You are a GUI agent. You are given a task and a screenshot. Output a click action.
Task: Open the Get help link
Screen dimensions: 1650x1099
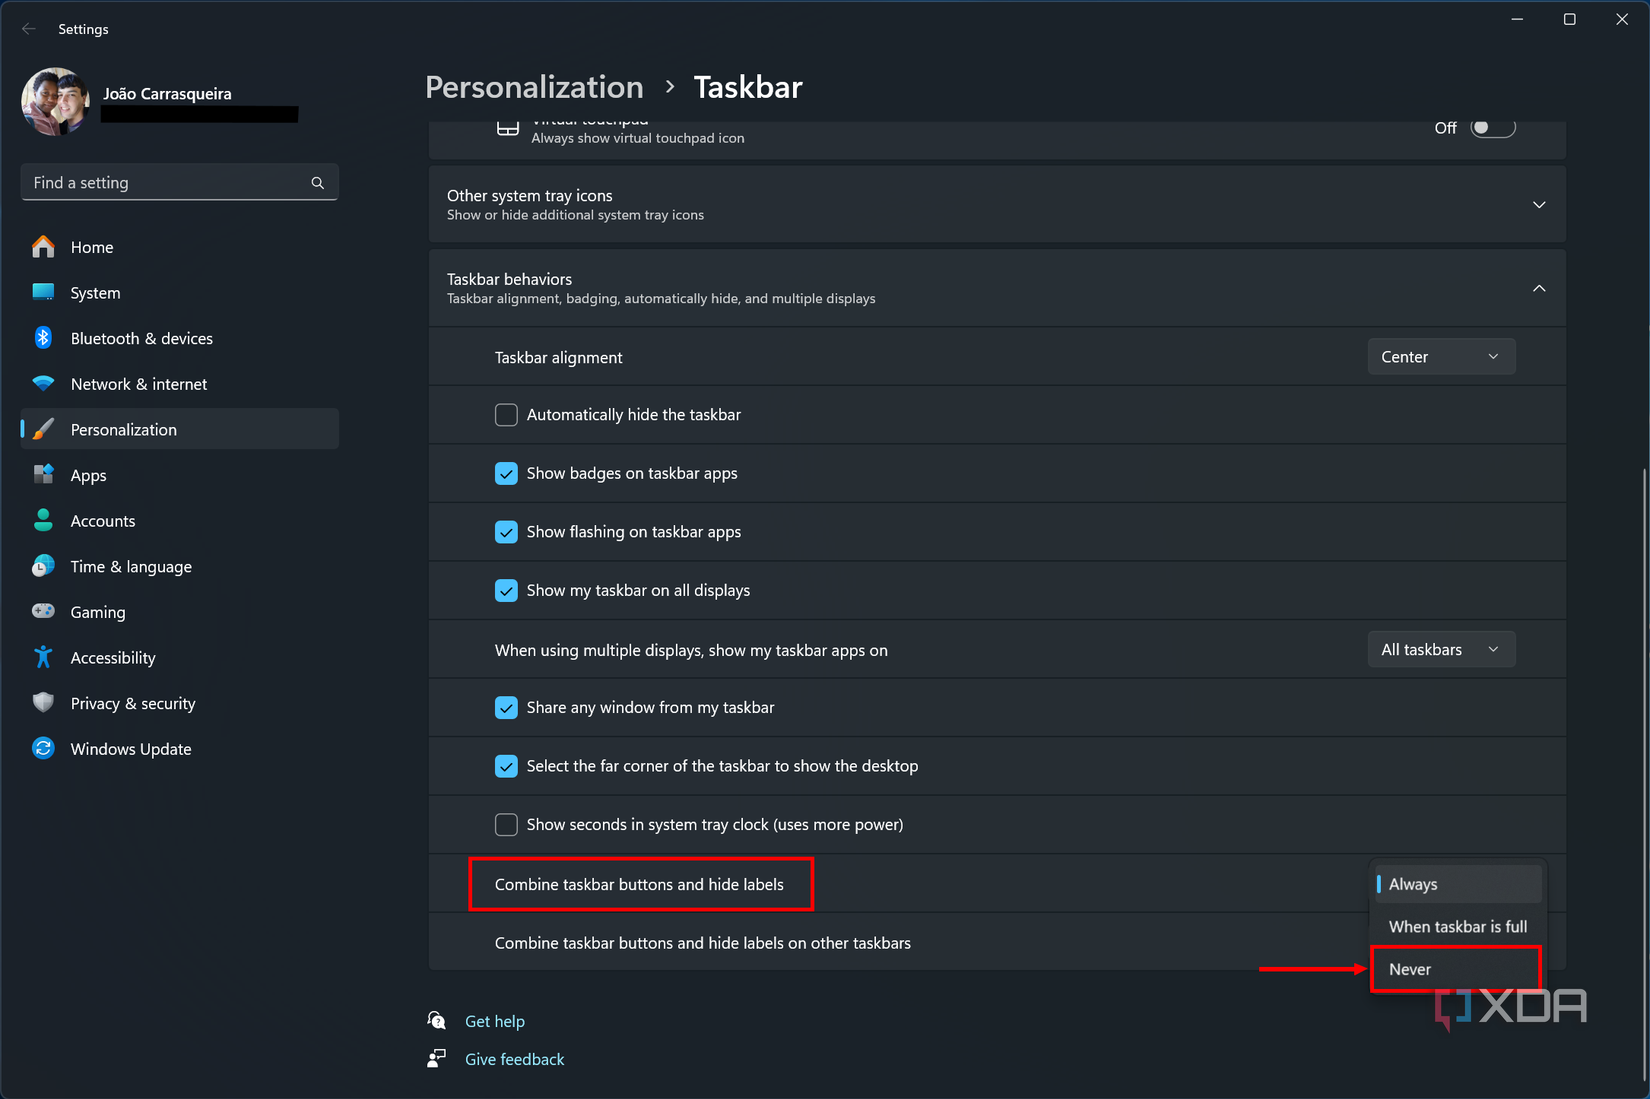[494, 1021]
